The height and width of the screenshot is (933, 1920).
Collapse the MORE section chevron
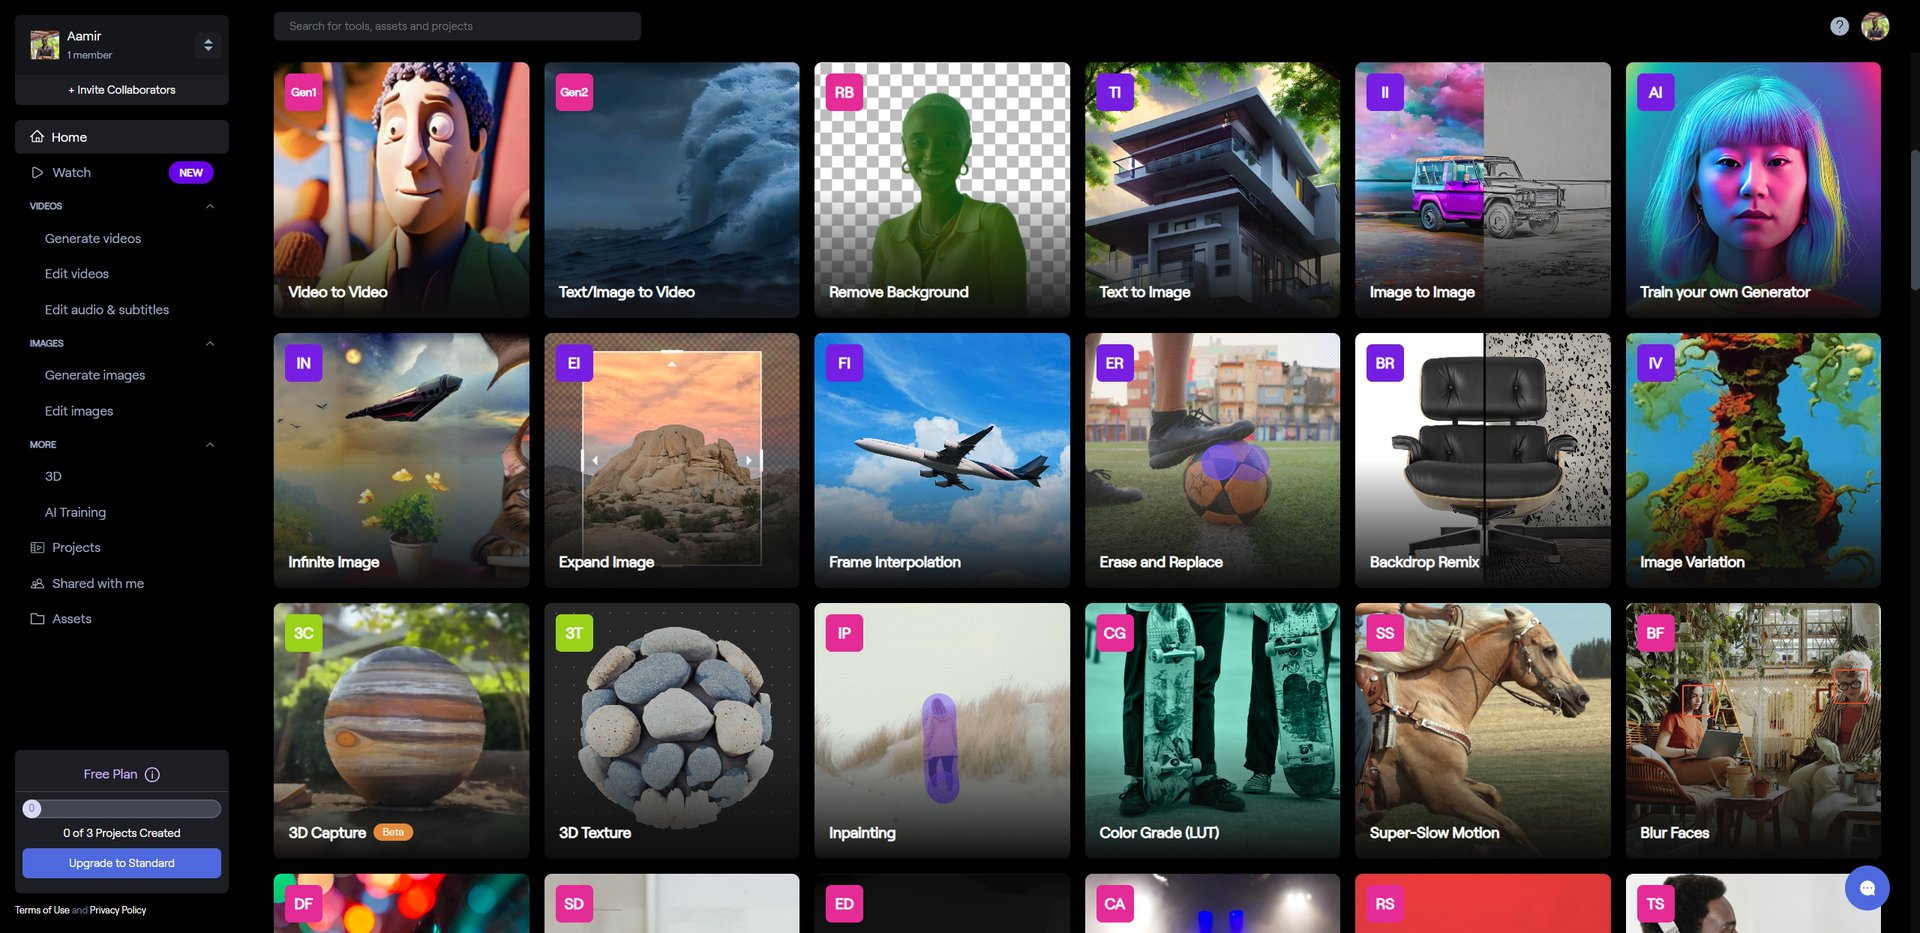(x=210, y=445)
